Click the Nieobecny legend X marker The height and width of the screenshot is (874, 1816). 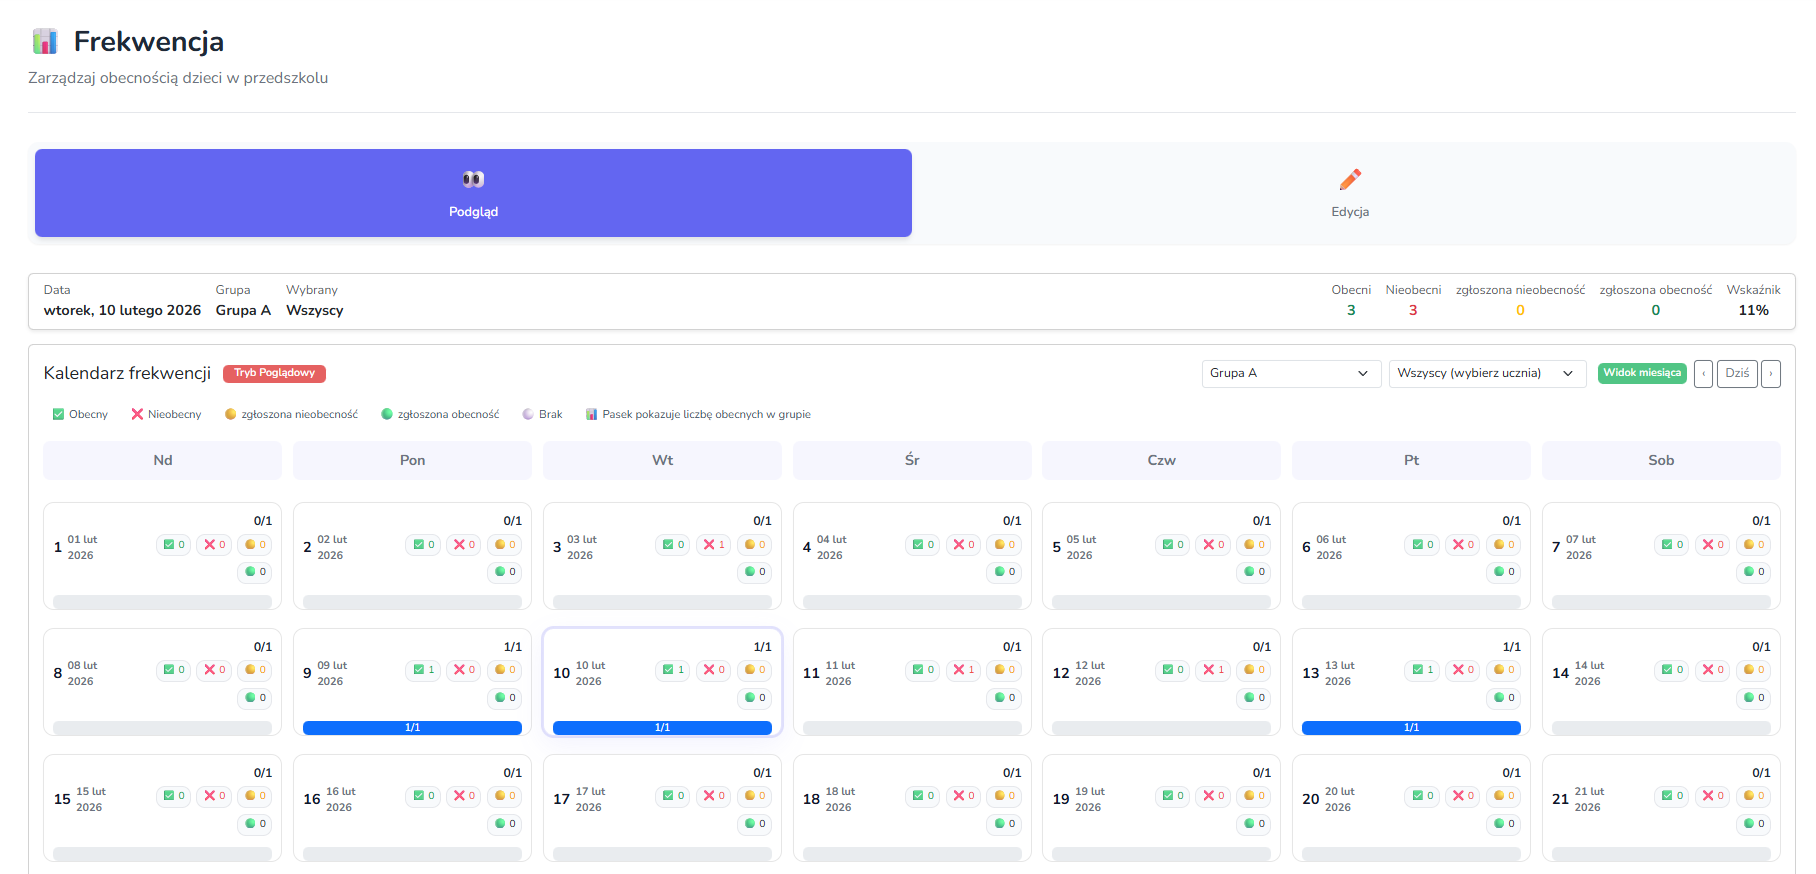coord(137,414)
